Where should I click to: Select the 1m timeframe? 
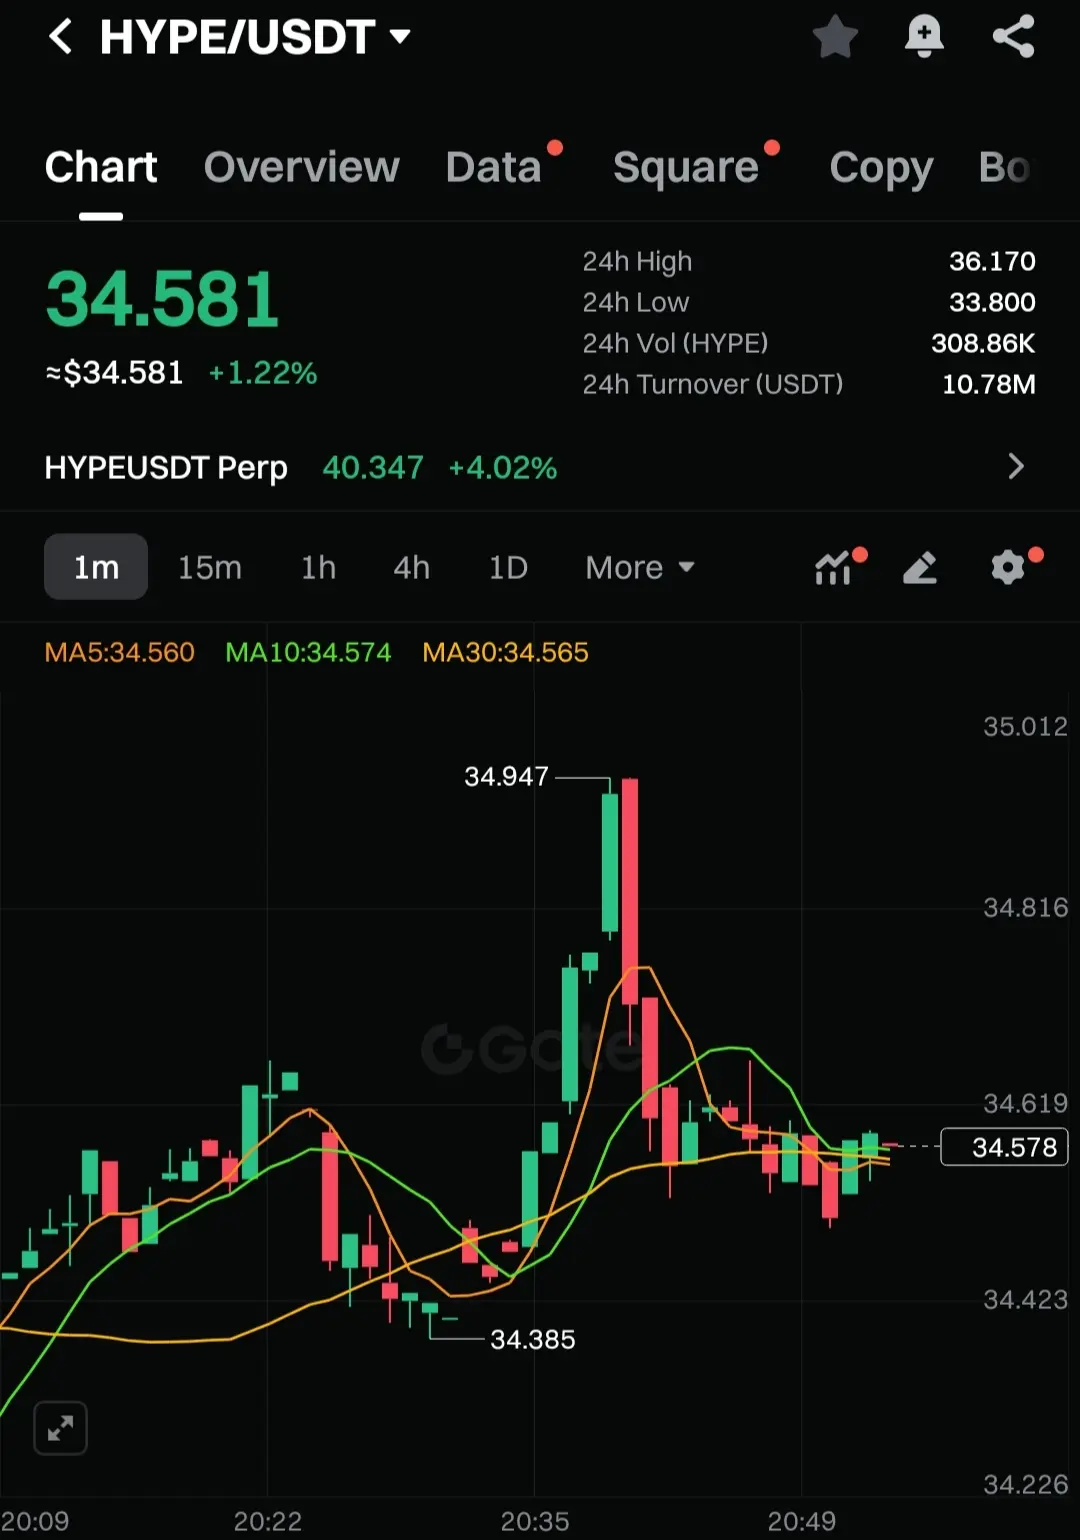[x=96, y=567]
